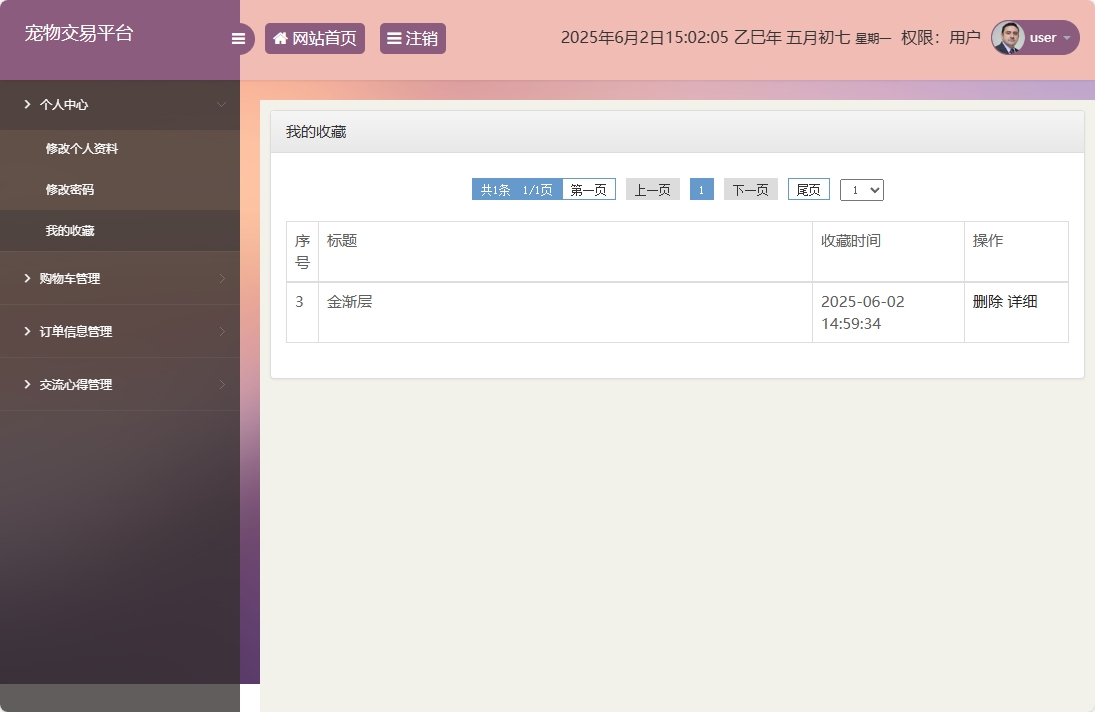Screen dimensions: 1095x712
Task: Open the page number dropdown in pagination
Action: coord(861,189)
